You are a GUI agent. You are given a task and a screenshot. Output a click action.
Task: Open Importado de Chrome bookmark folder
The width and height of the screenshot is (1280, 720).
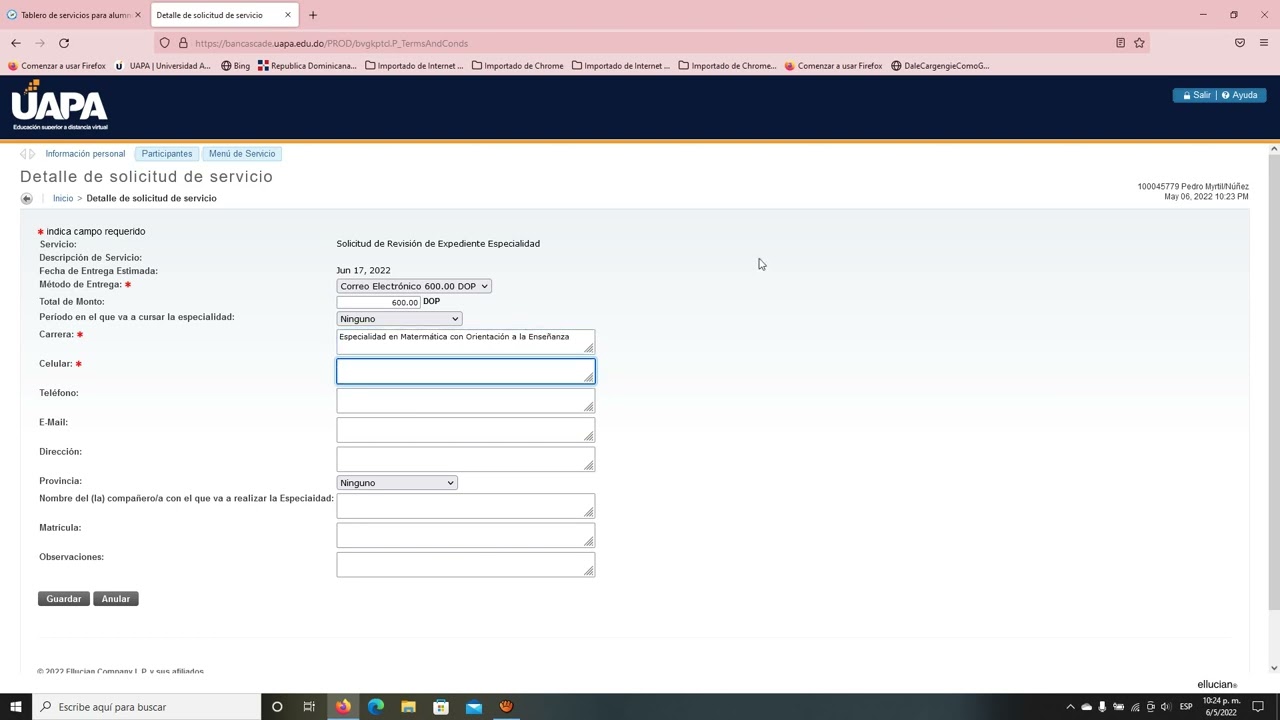(x=517, y=66)
